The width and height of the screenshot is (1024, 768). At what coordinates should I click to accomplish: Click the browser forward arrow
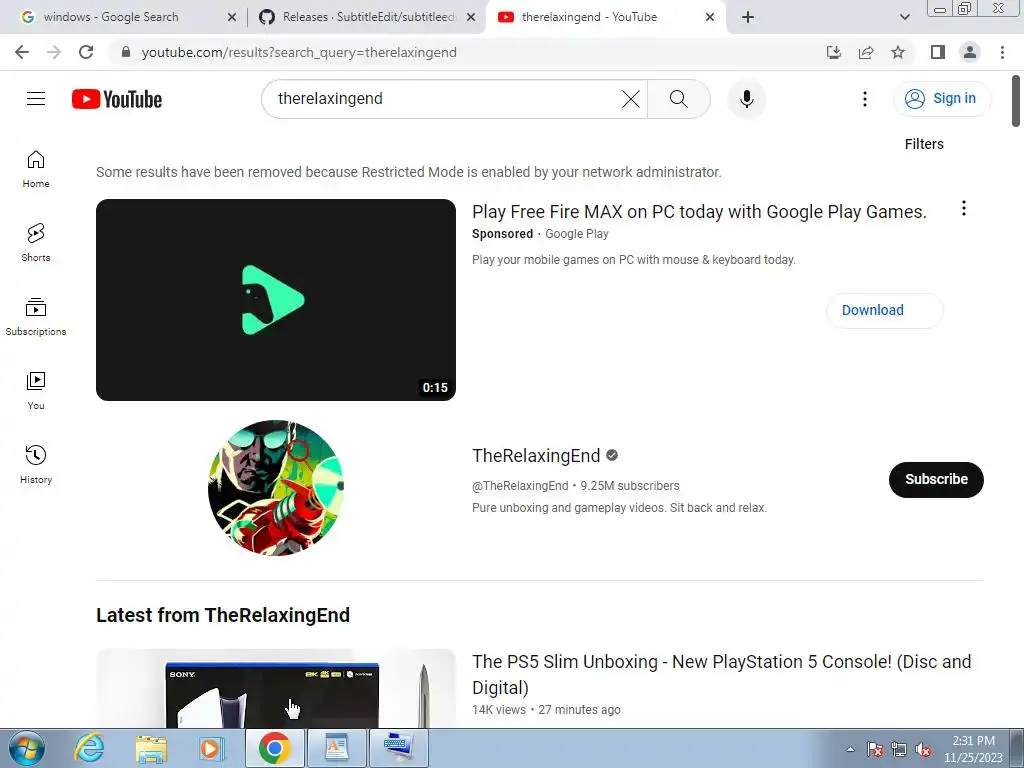click(54, 52)
